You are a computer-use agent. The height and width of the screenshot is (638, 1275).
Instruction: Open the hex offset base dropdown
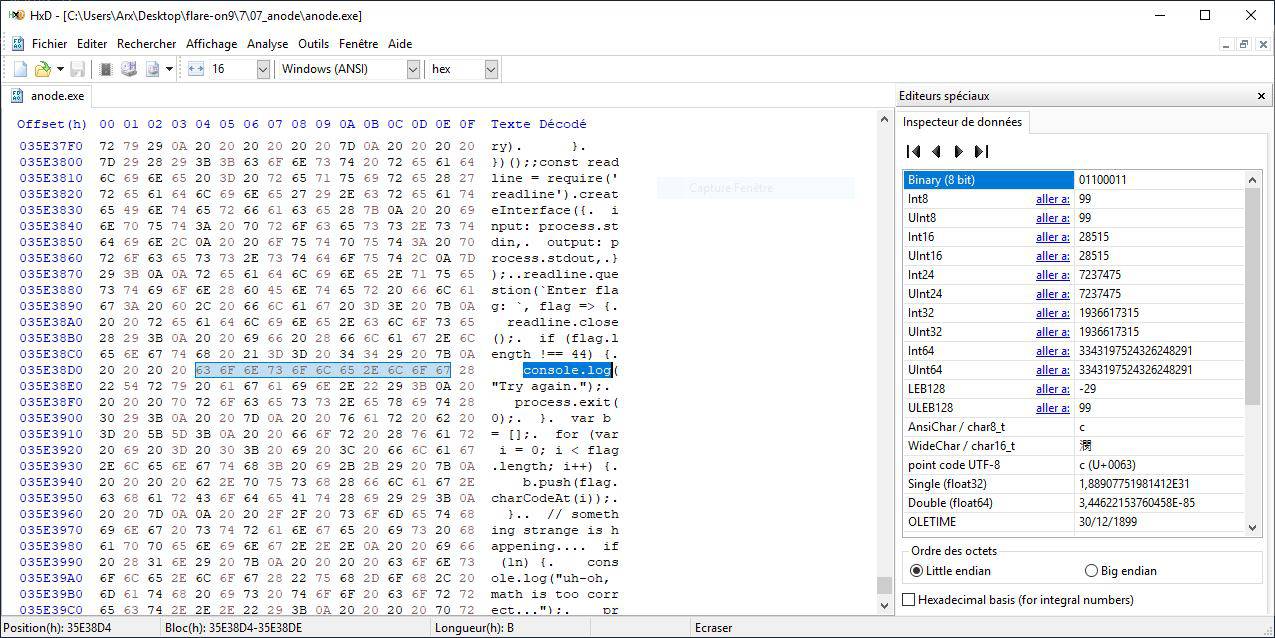[490, 69]
